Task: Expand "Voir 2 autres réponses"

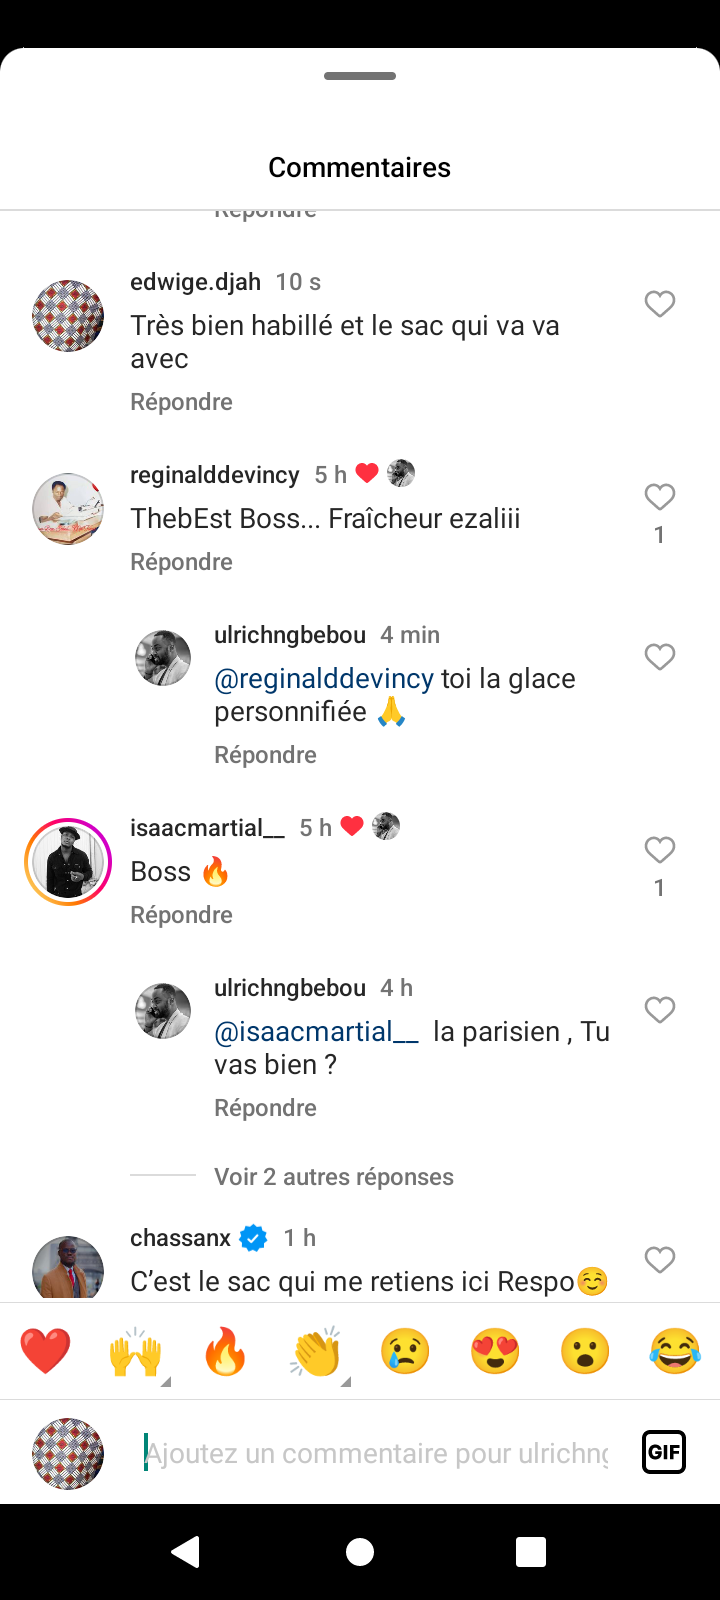Action: (334, 1177)
